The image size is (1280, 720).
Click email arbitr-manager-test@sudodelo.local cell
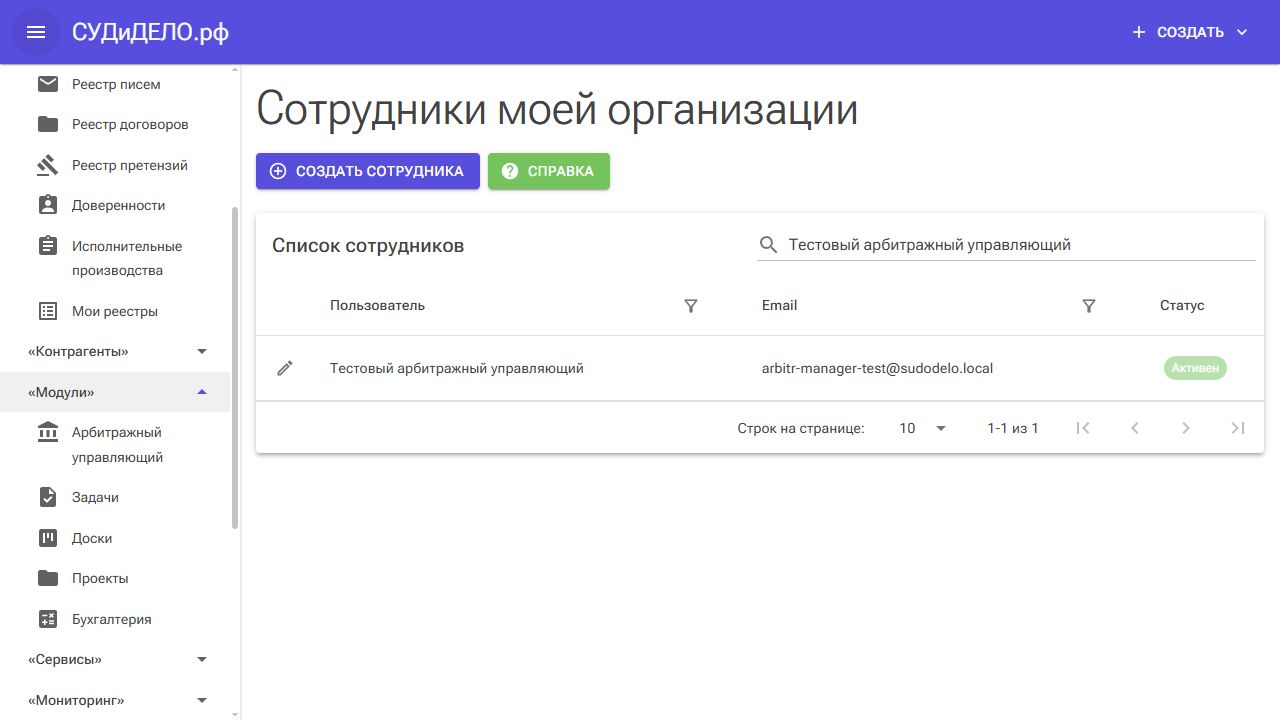[x=877, y=368]
